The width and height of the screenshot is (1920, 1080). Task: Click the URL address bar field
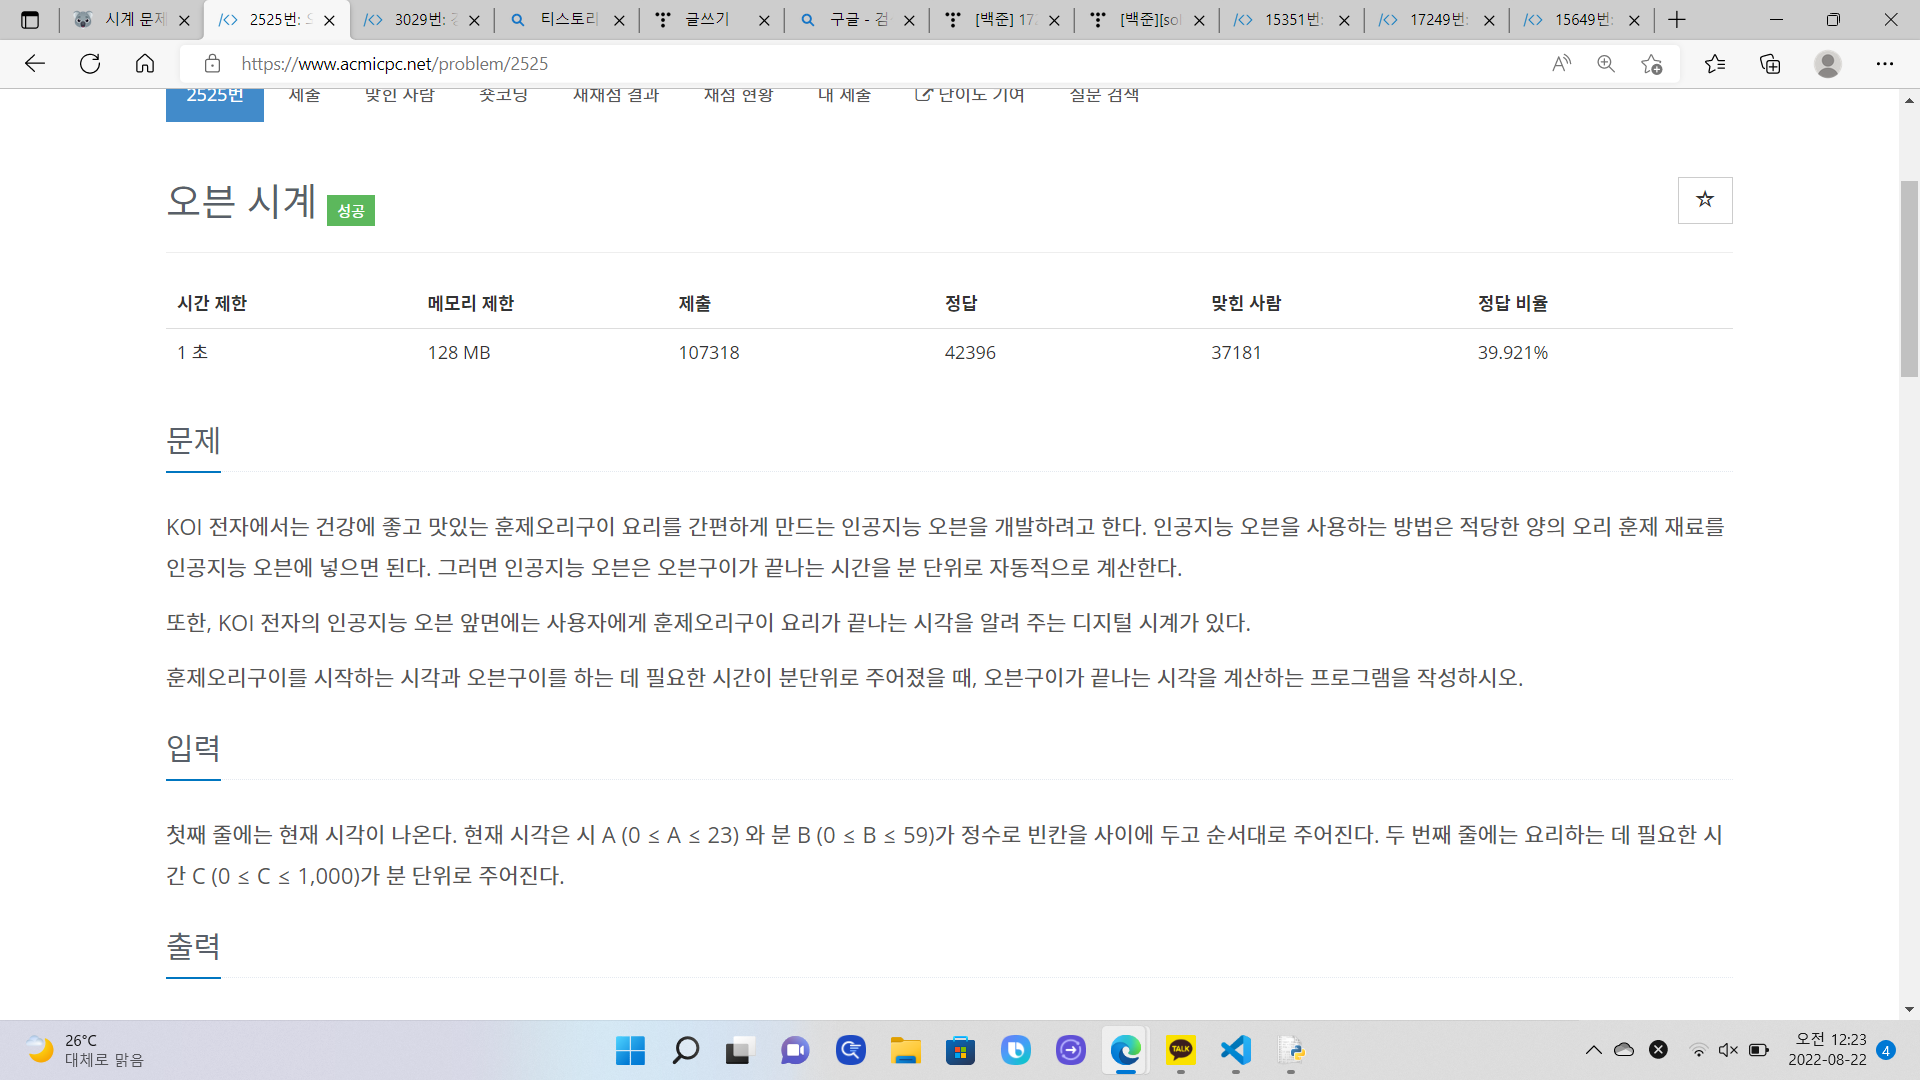tap(880, 64)
